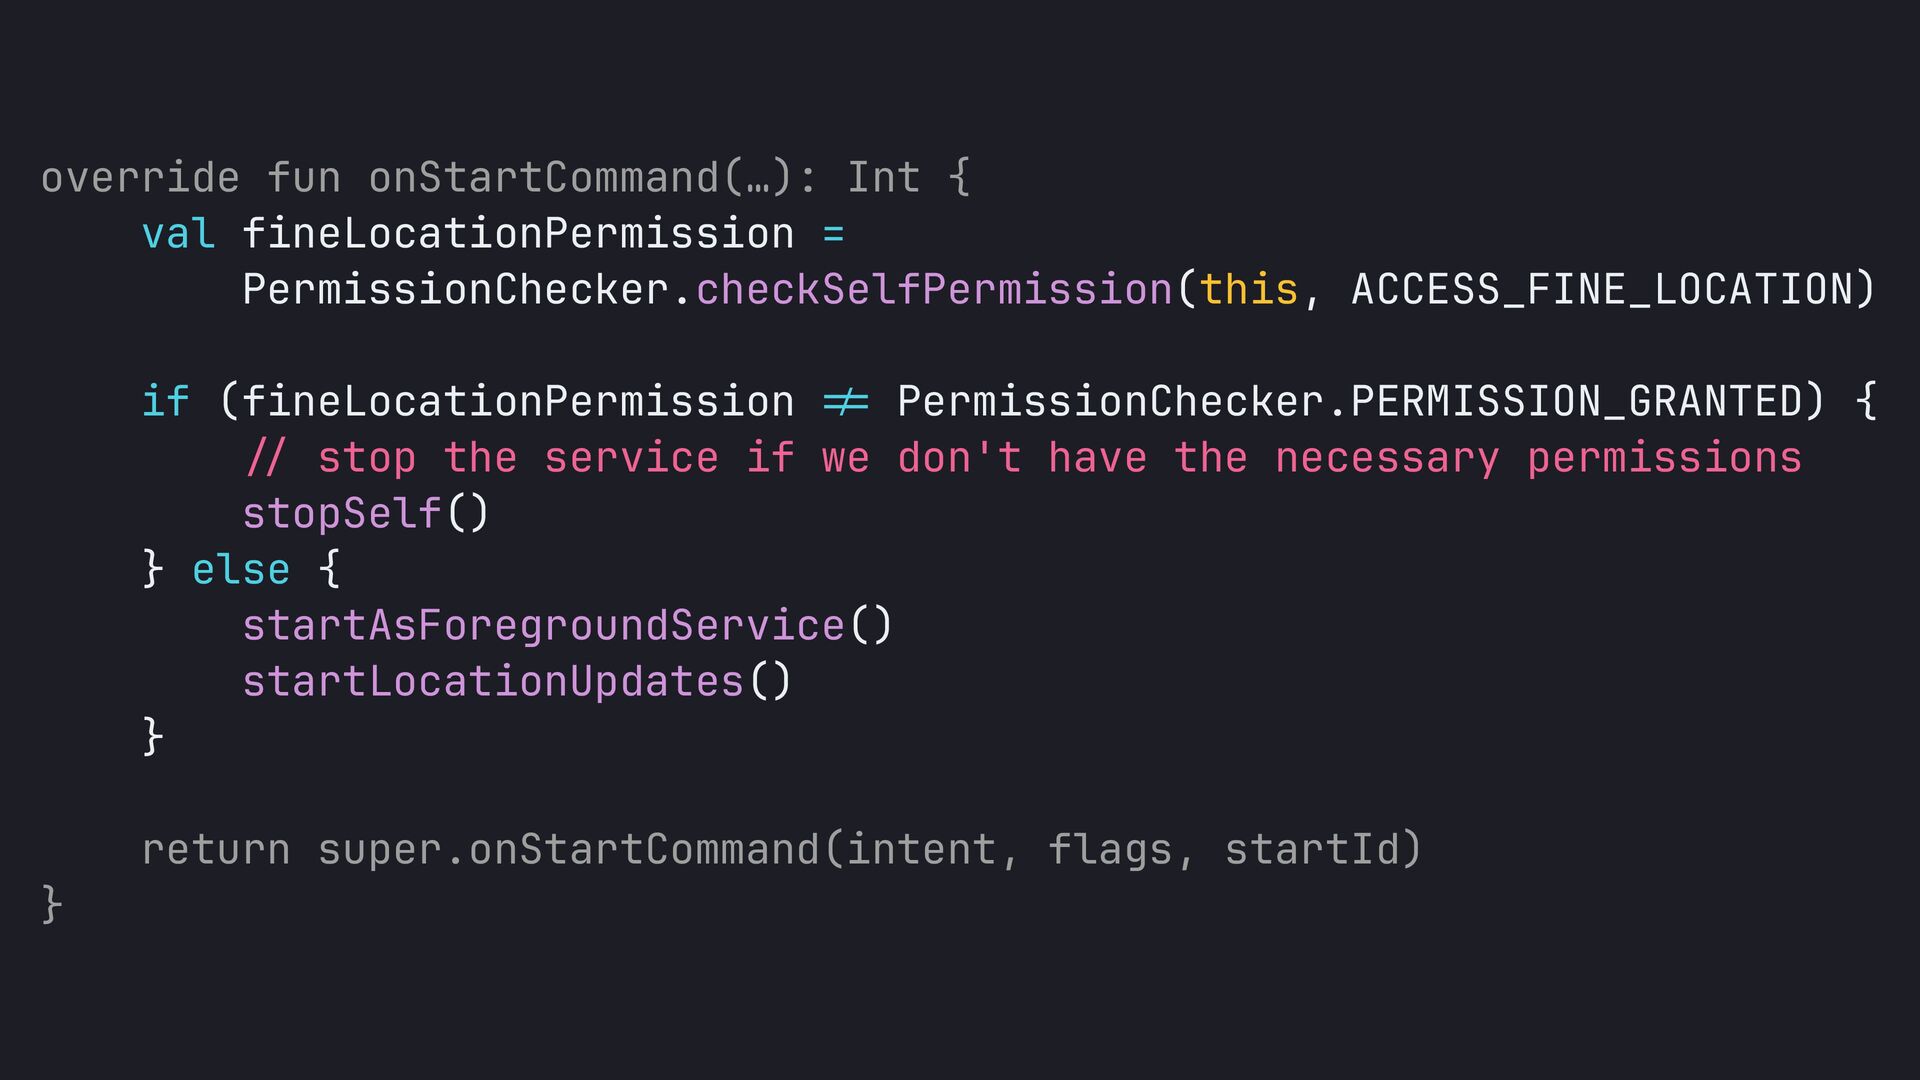
Task: Click the return keyword
Action: pyautogui.click(x=216, y=850)
